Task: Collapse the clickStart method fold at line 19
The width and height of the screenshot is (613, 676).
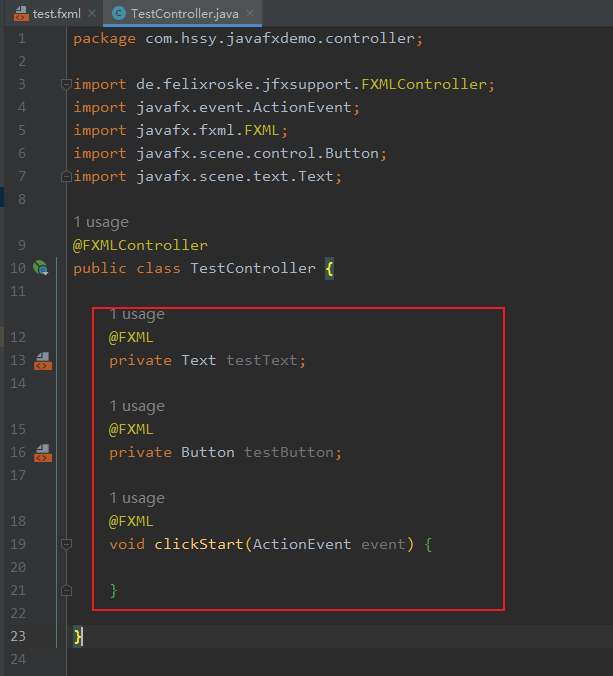Action: click(66, 544)
